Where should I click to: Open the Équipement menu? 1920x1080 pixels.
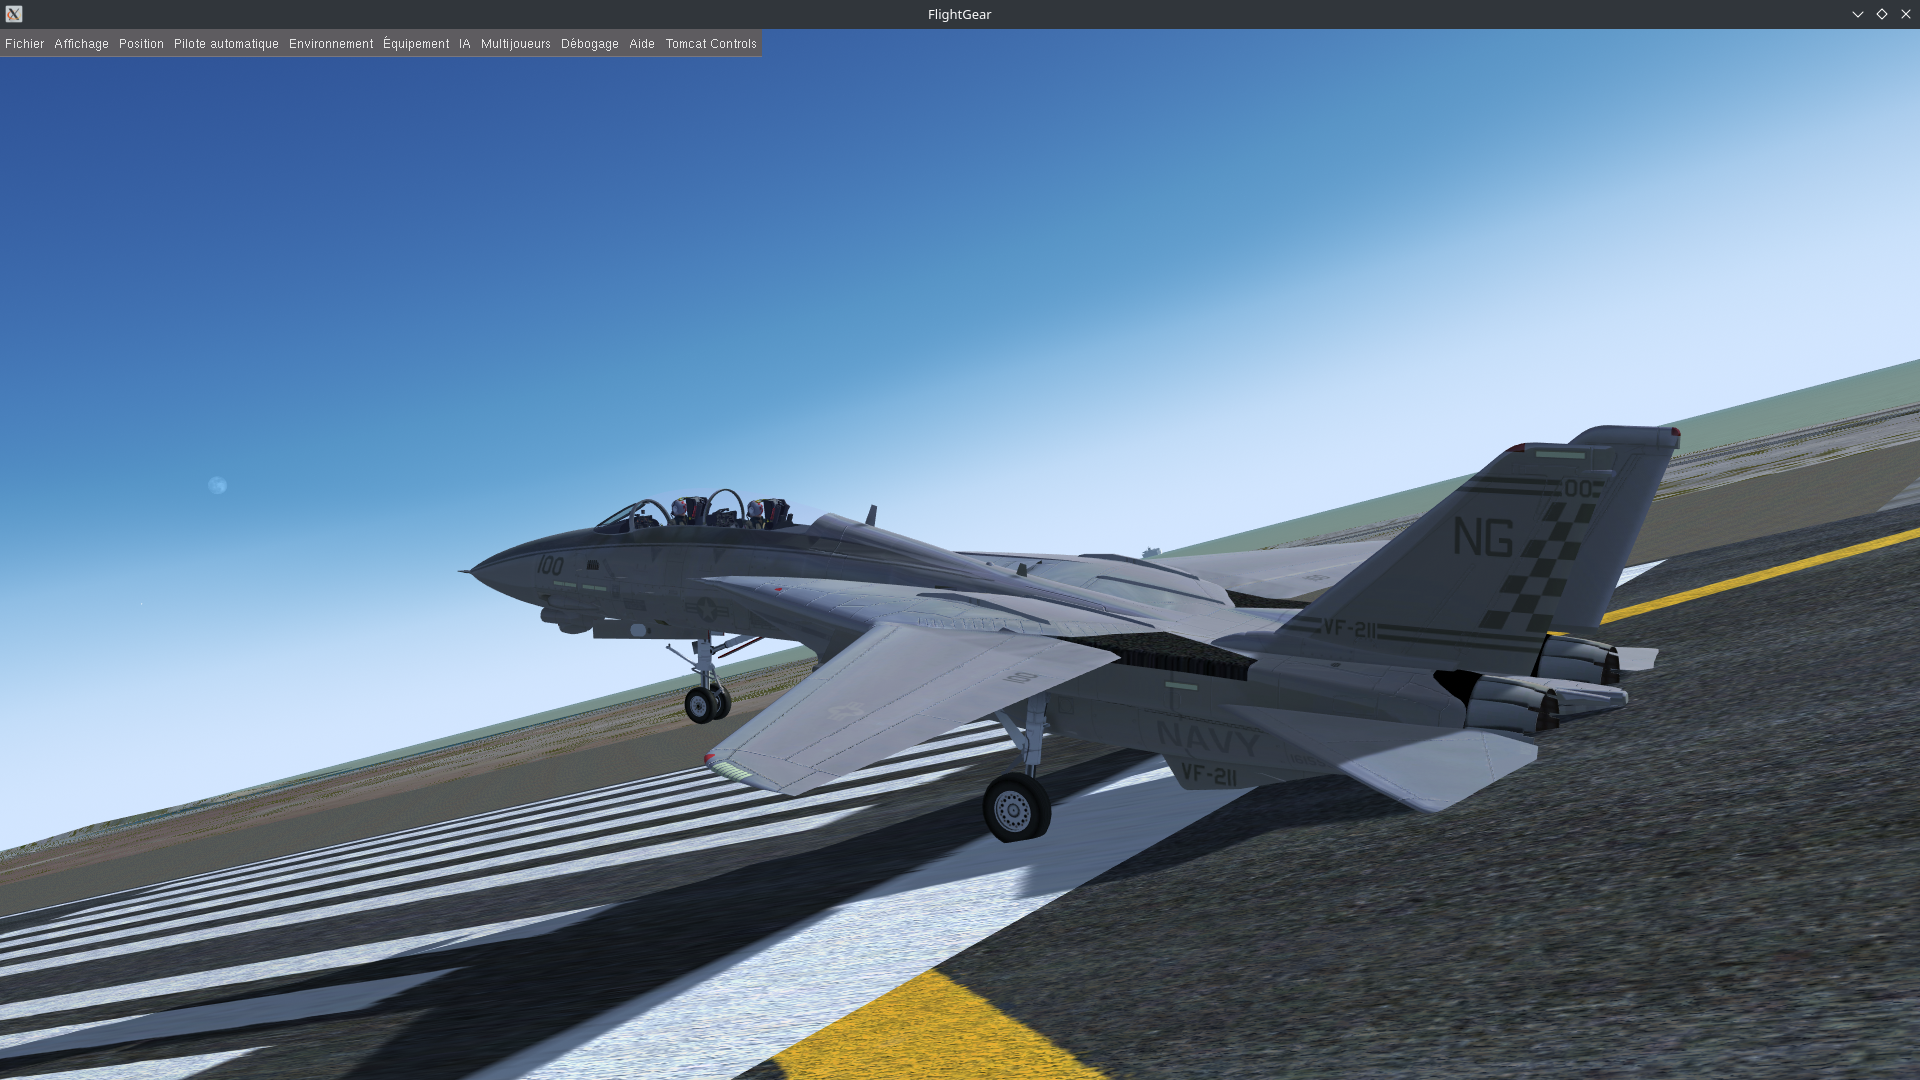coord(416,44)
